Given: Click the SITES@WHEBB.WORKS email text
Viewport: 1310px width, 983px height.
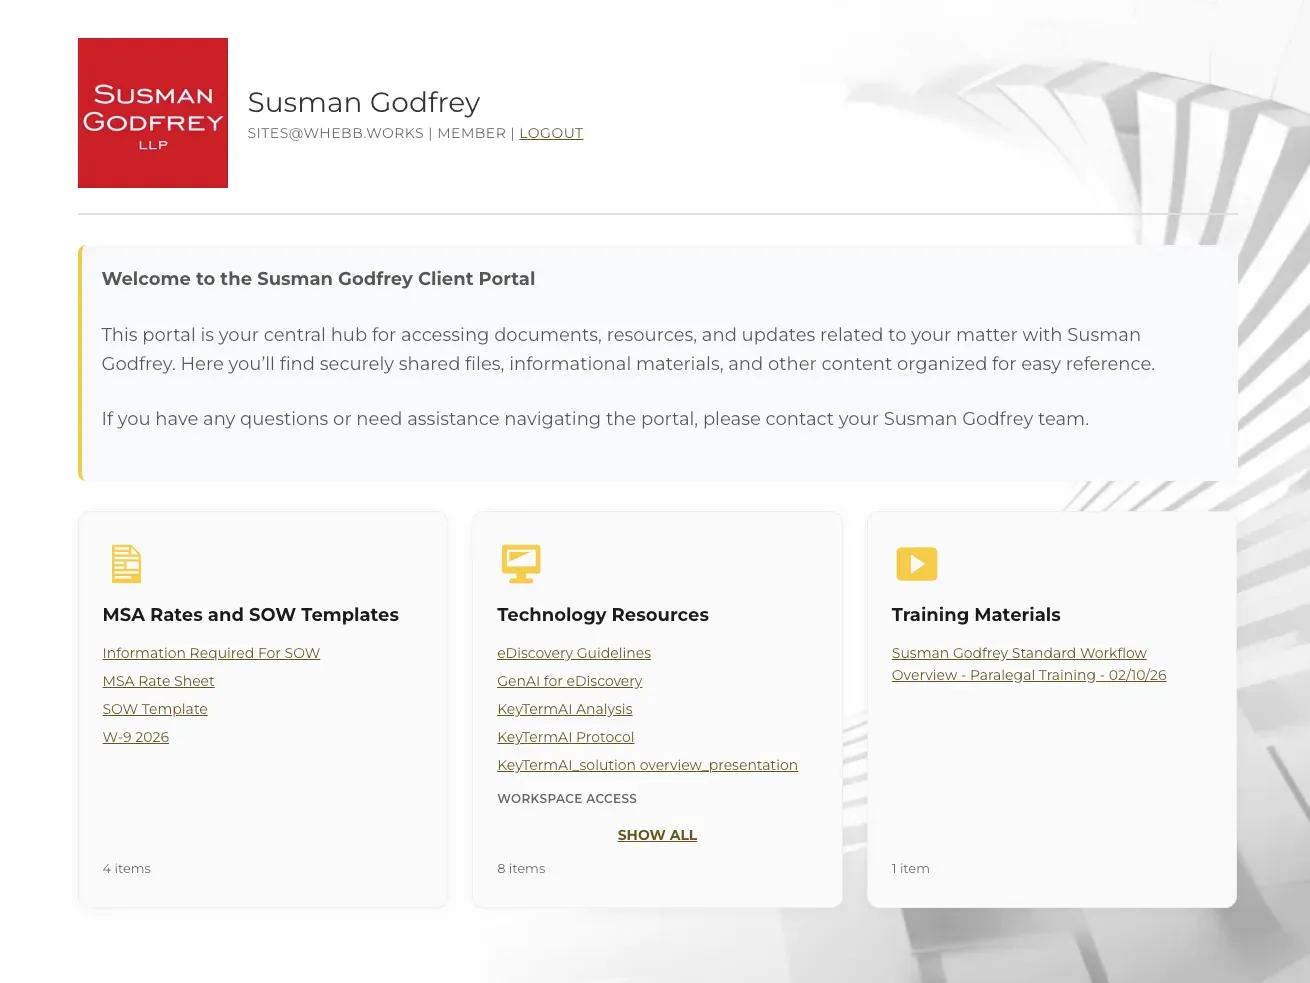Looking at the screenshot, I should pos(336,133).
